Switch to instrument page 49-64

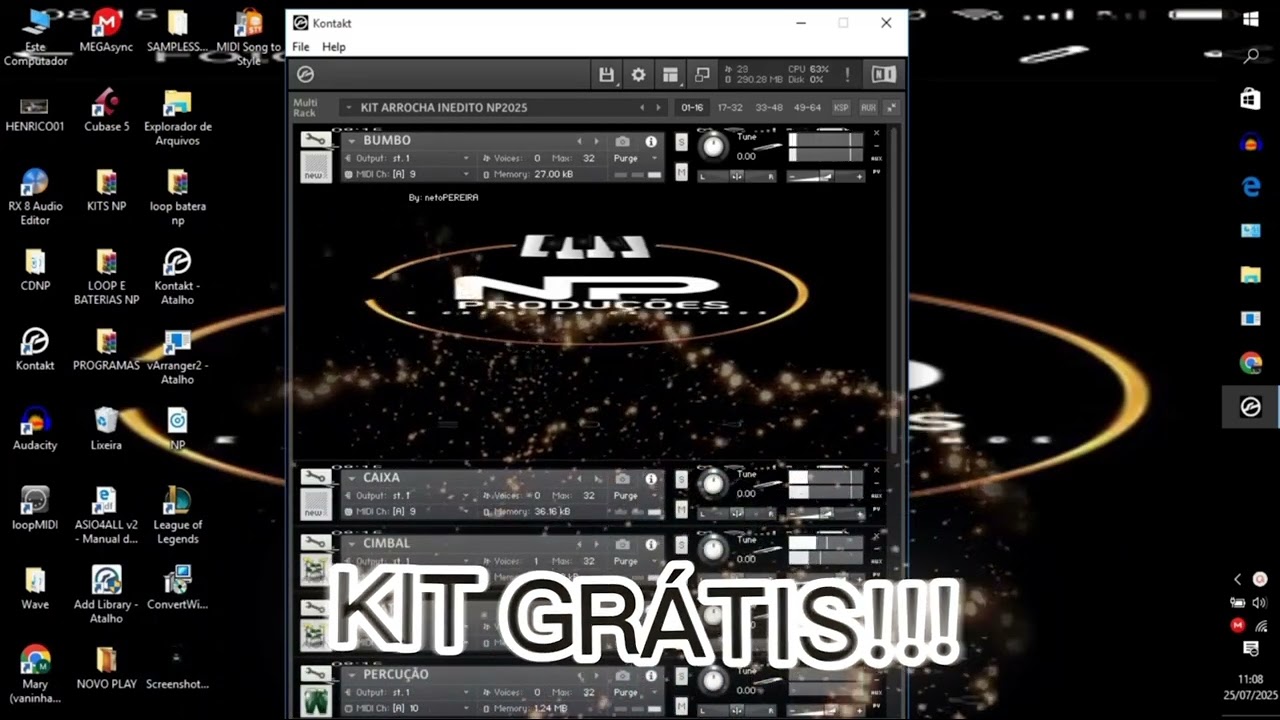pos(807,107)
